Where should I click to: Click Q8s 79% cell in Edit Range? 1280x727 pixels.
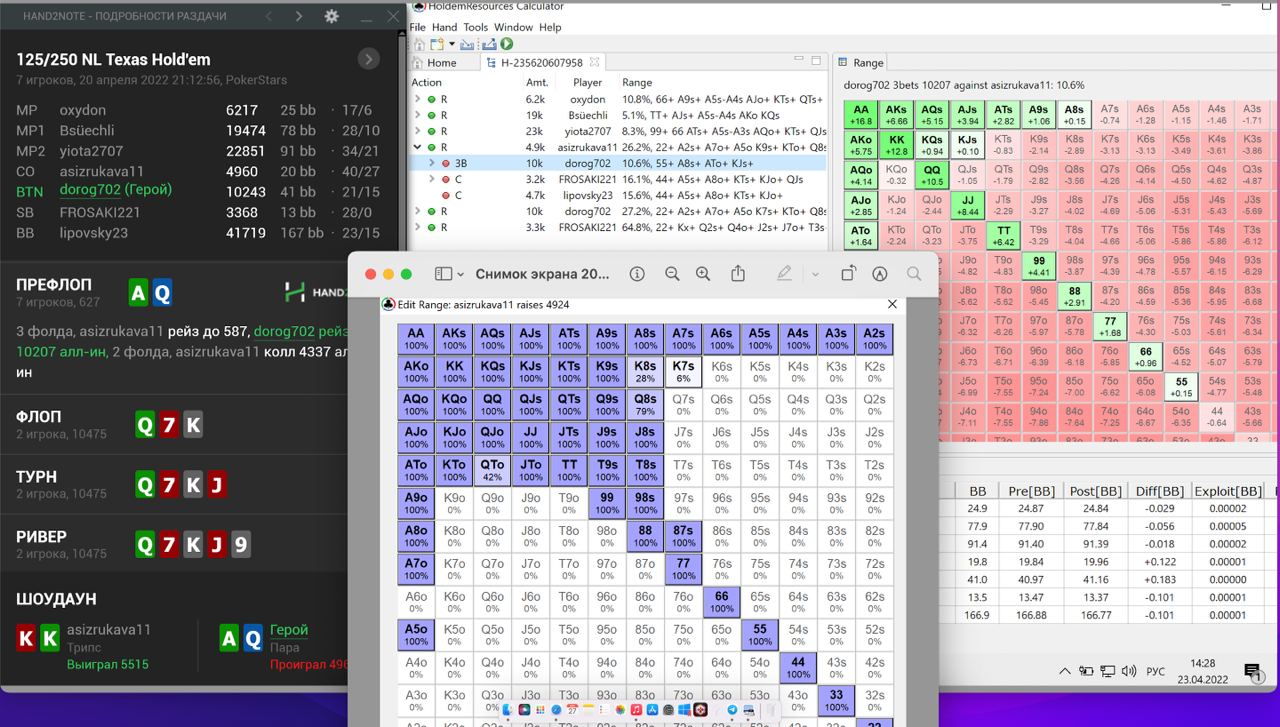click(x=645, y=404)
